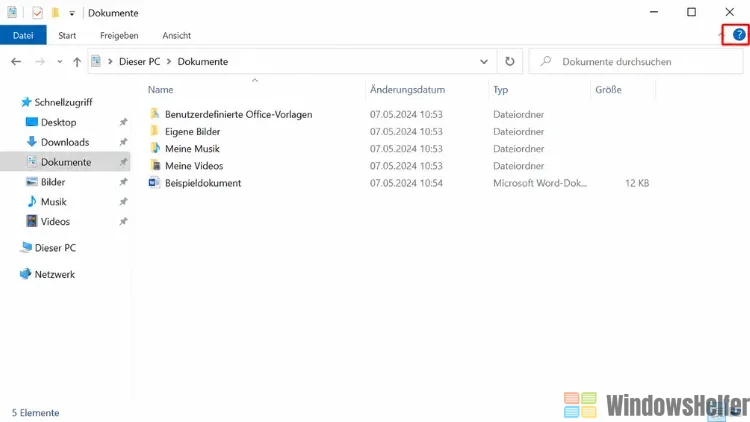Select the Eigene Bilder folder

point(193,132)
